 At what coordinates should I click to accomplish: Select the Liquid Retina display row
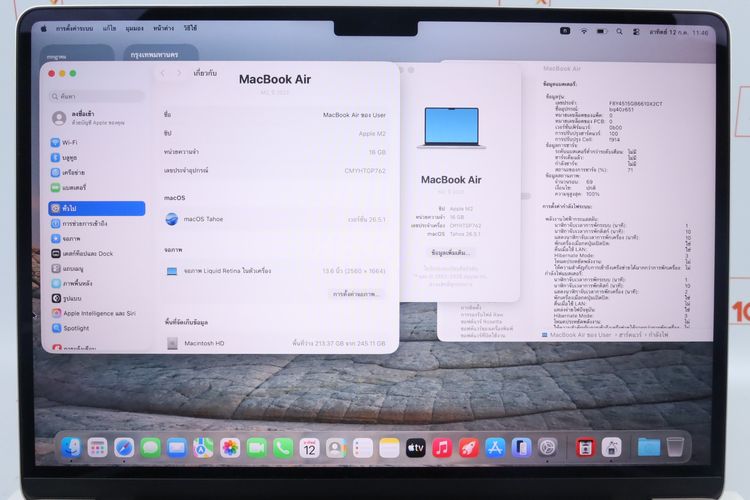click(275, 271)
